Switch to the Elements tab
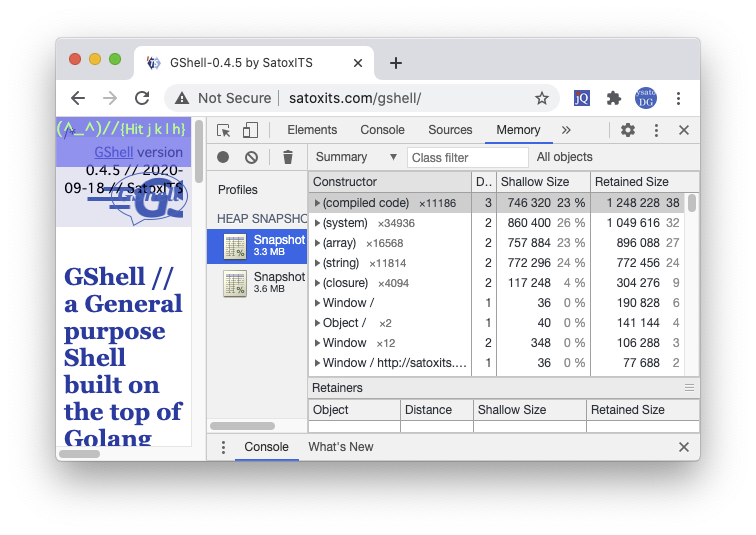Image resolution: width=756 pixels, height=535 pixels. pyautogui.click(x=312, y=130)
